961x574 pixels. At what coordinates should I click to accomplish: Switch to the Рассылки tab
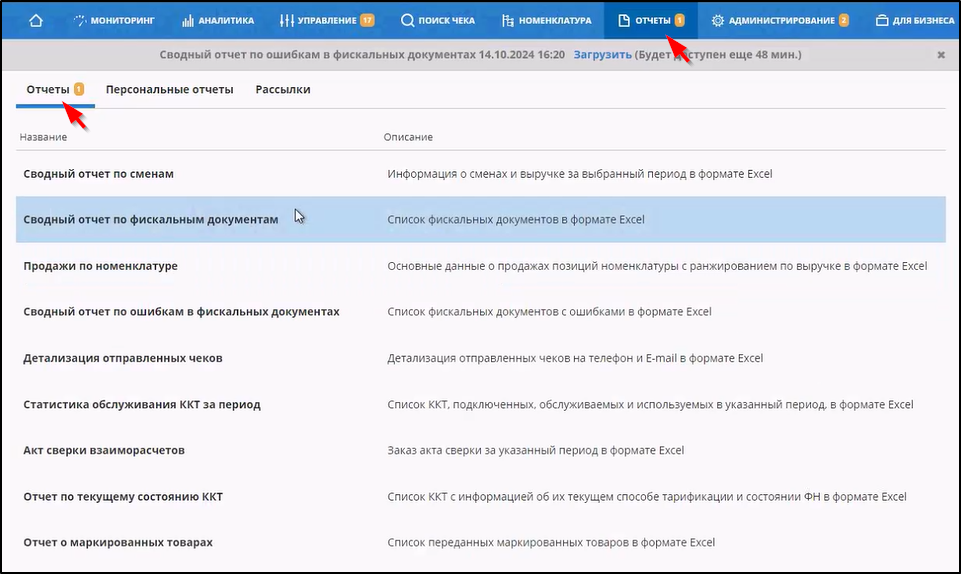coord(282,89)
